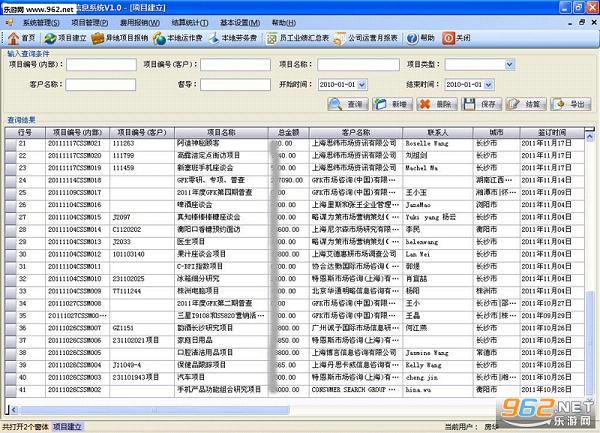Open 本地劳务费 toolbar item
Screen dimensions: 600x433
(233, 38)
